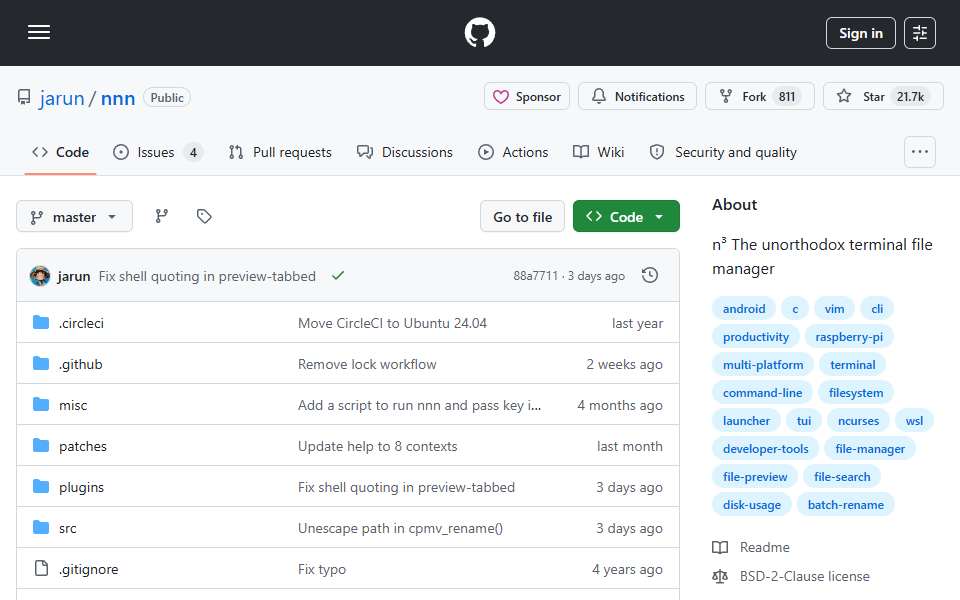The height and width of the screenshot is (600, 960).
Task: Select the wsl topic tag
Action: (914, 421)
